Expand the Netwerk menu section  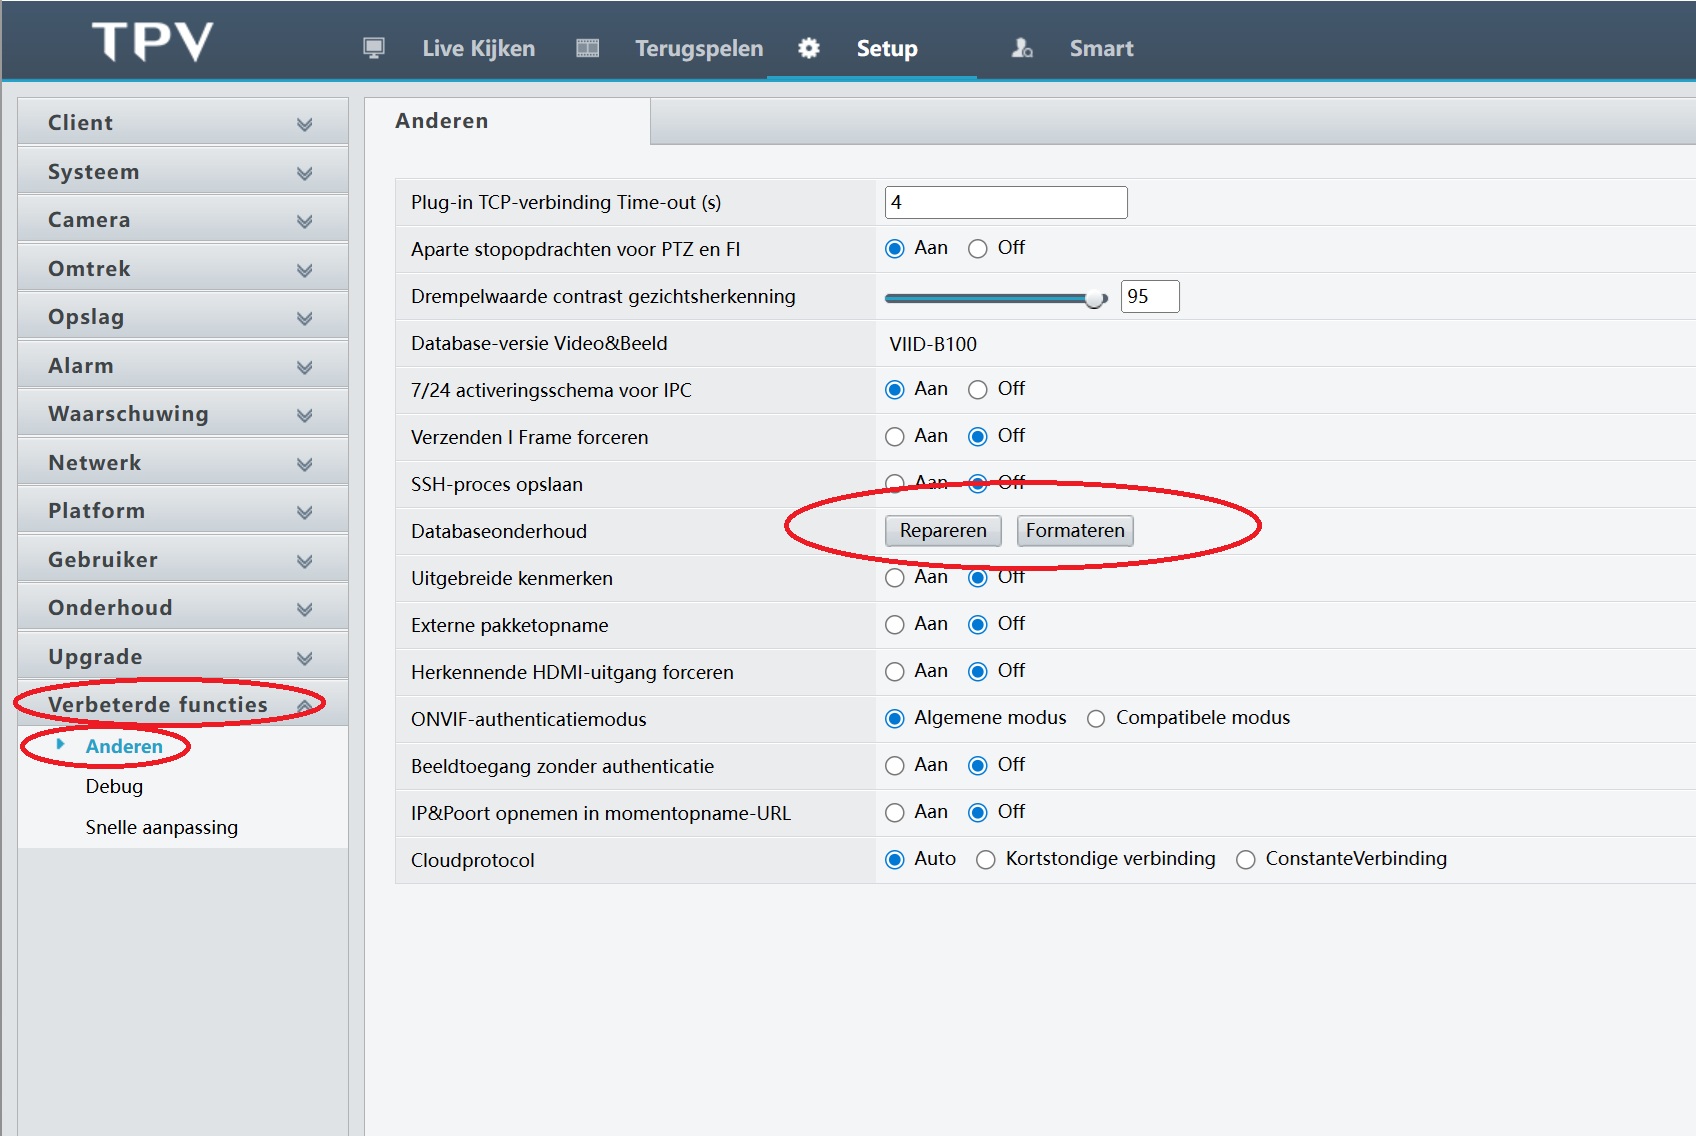point(182,463)
